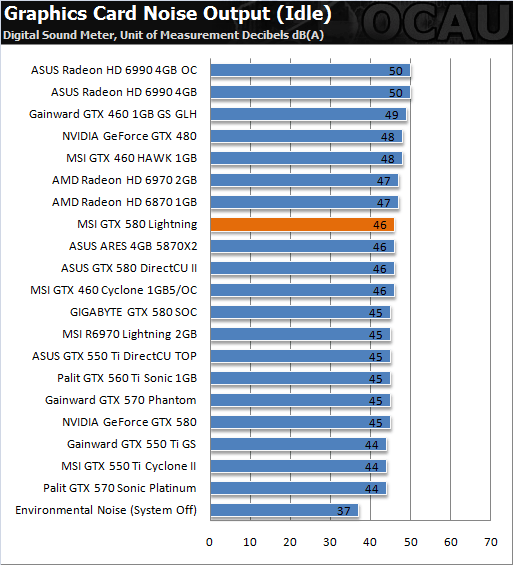Select the MSI R6970 Lightning 2GB label
This screenshot has width=514, height=566.
(130, 334)
